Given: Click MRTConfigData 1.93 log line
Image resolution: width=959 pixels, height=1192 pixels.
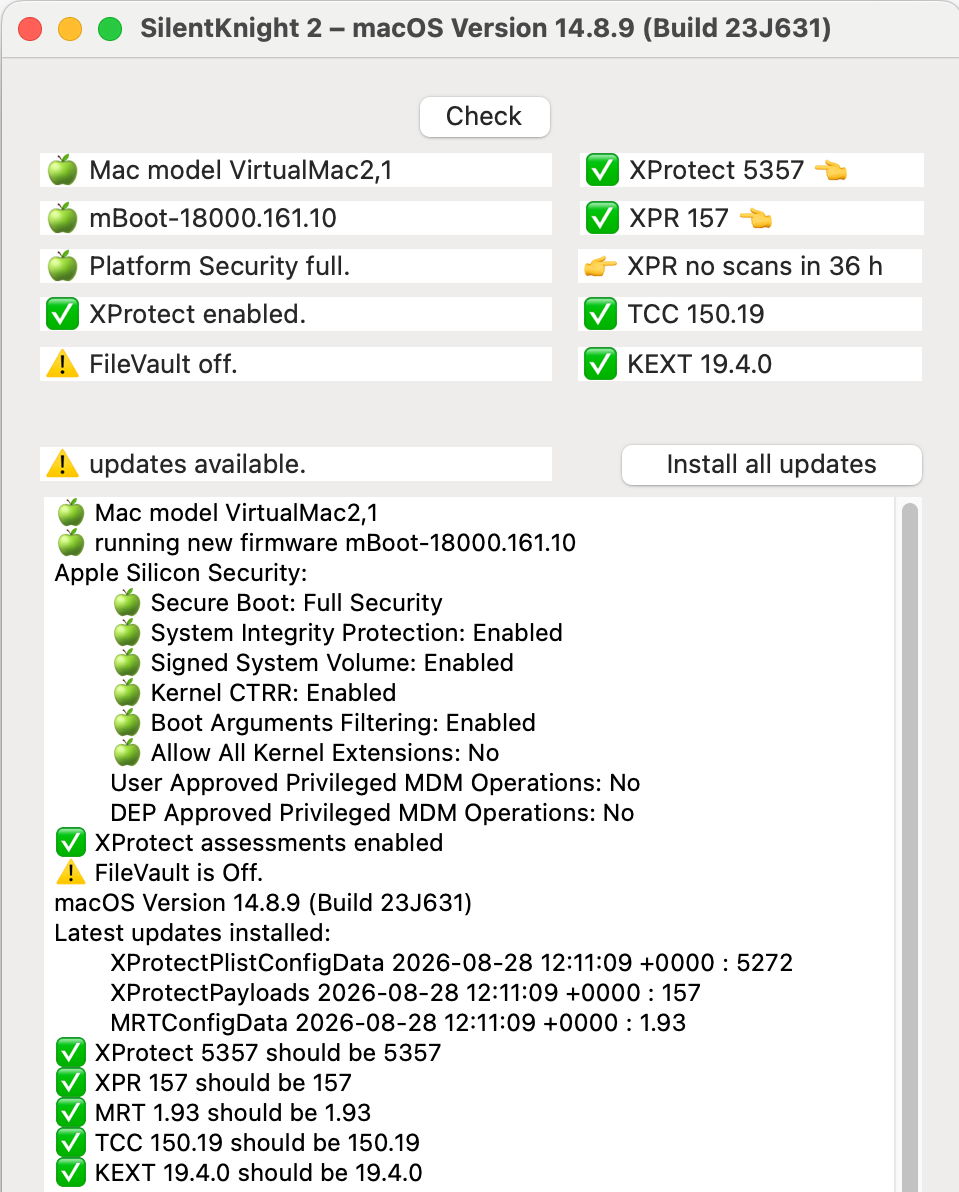Looking at the screenshot, I should click(x=398, y=1022).
